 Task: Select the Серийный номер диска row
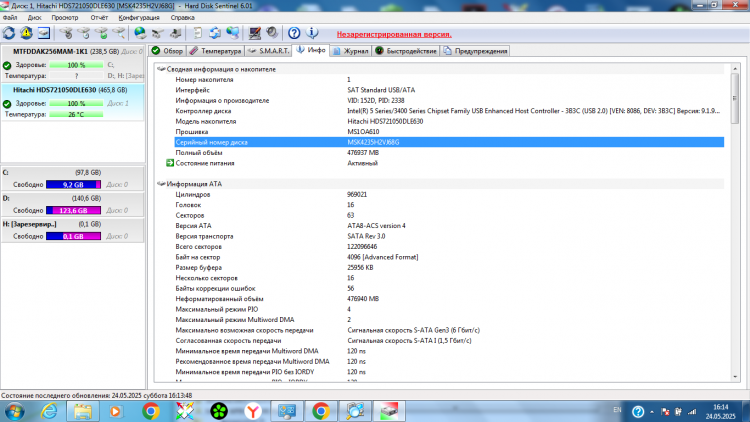tap(449, 142)
